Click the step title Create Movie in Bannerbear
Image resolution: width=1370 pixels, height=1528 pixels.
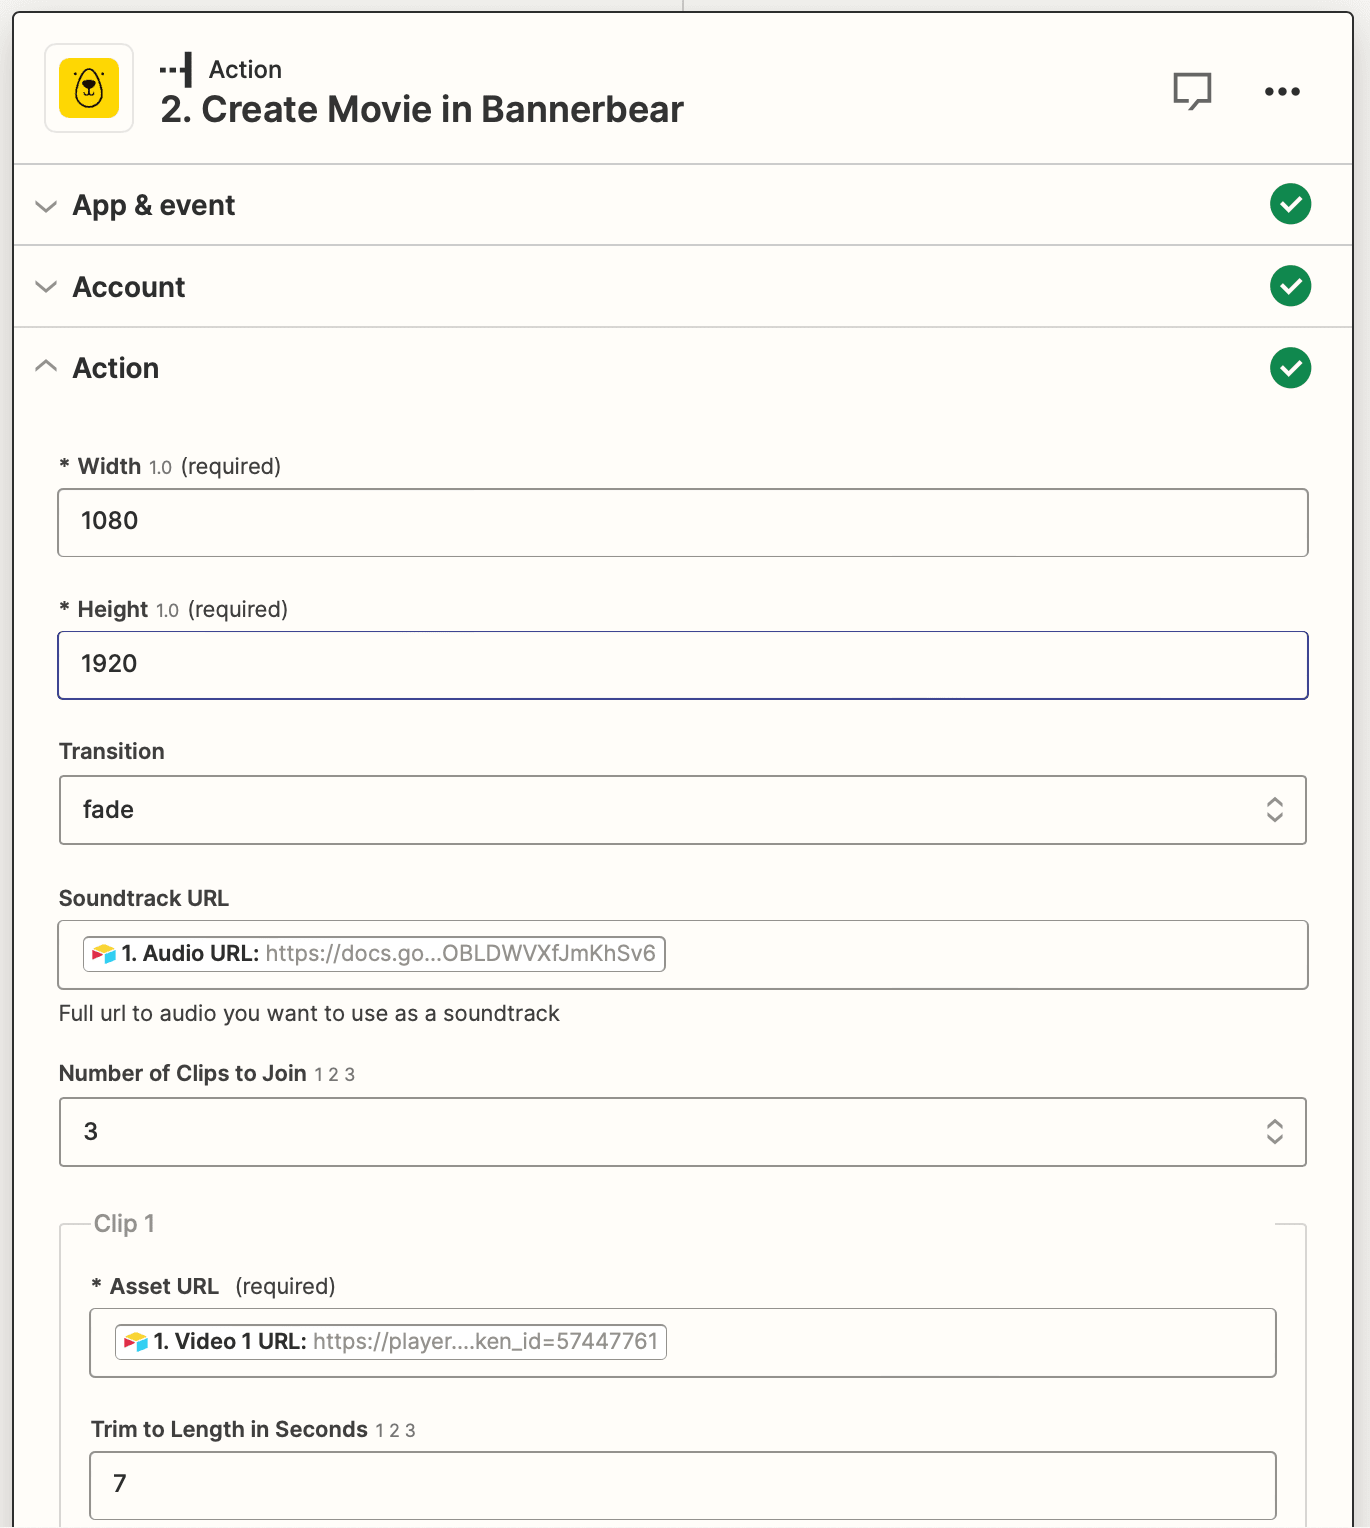[x=422, y=109]
